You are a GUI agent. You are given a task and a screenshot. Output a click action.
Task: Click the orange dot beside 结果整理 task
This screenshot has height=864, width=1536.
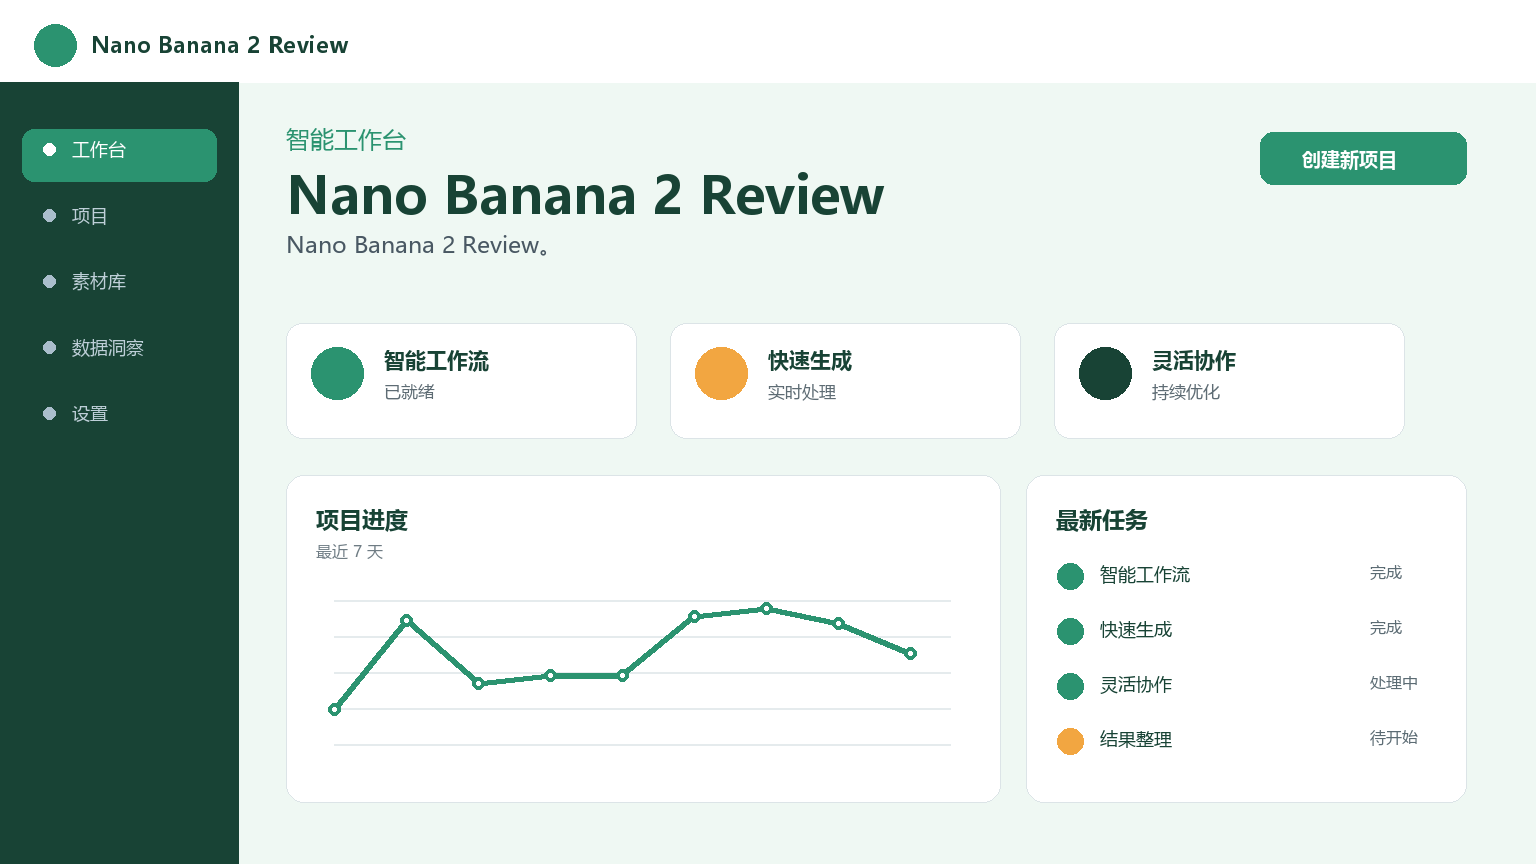(x=1070, y=741)
